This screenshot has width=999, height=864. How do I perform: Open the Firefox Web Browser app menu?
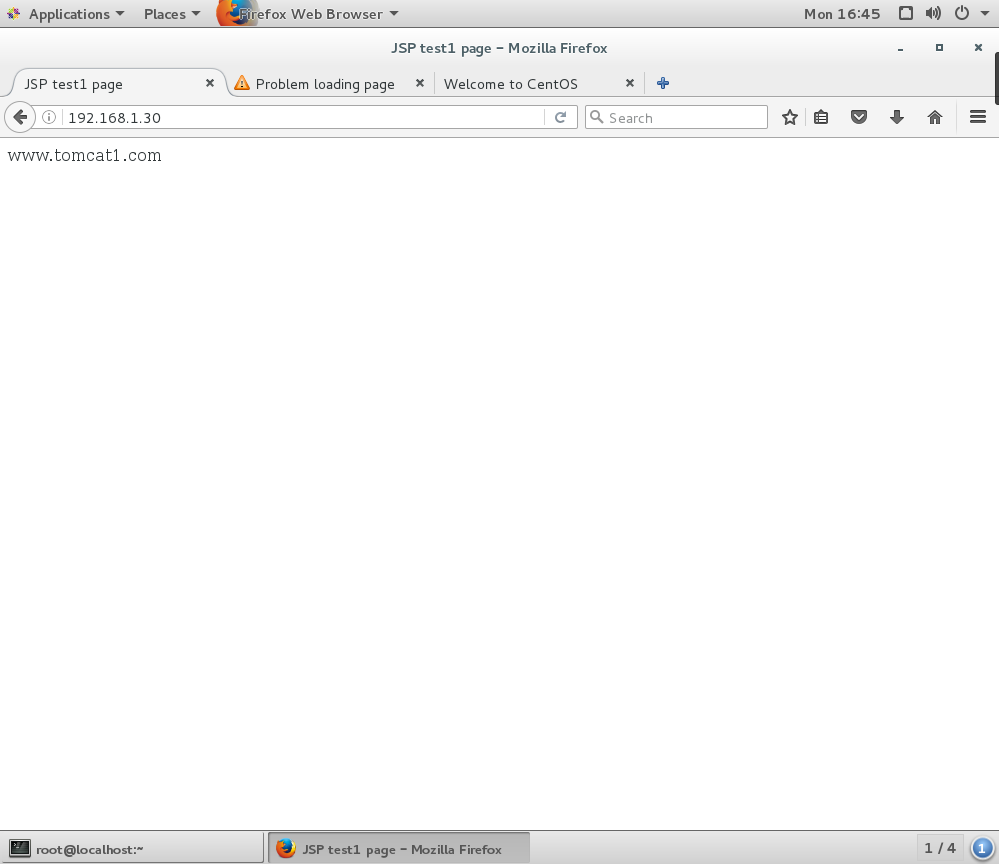pyautogui.click(x=308, y=13)
